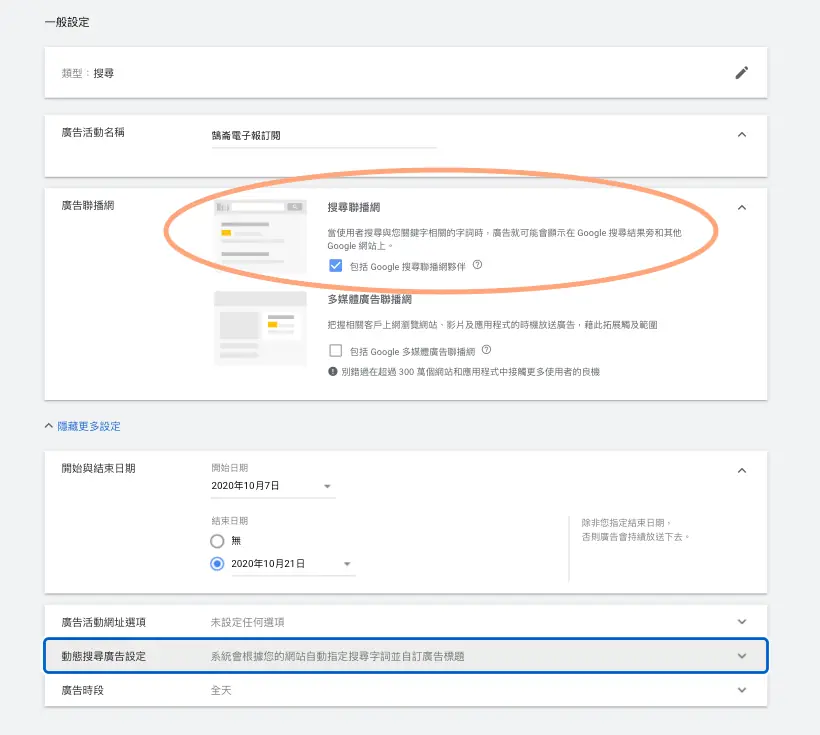Click the 全天 value text
This screenshot has width=820, height=735.
(221, 691)
